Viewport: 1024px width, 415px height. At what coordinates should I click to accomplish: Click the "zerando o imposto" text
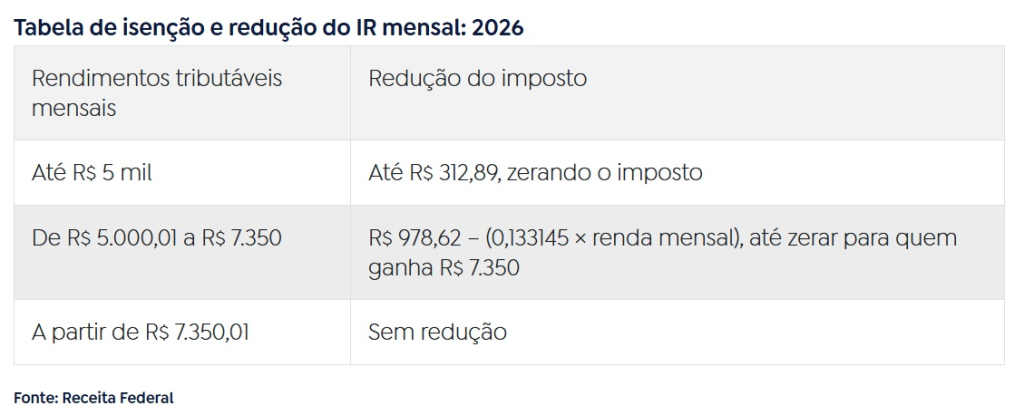pyautogui.click(x=604, y=172)
